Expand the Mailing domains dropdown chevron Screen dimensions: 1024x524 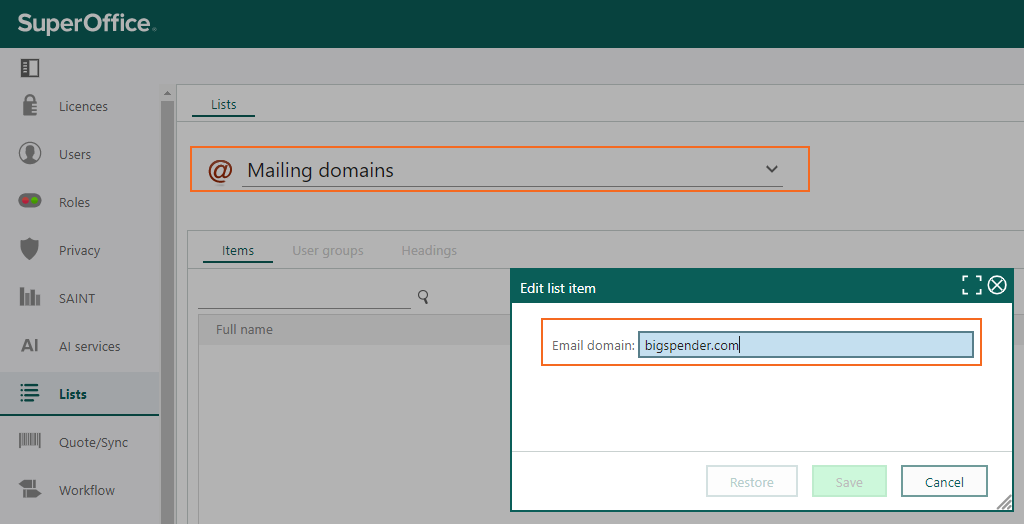click(772, 169)
